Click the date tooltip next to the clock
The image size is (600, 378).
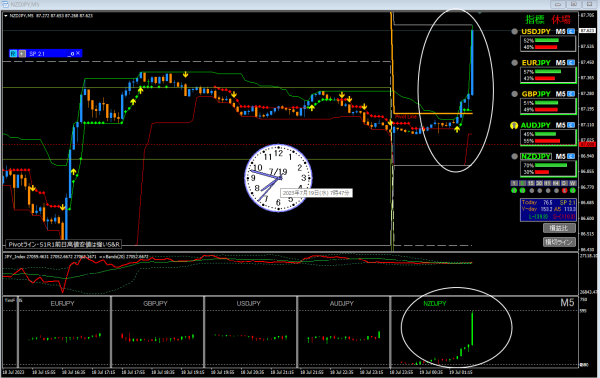[x=316, y=193]
